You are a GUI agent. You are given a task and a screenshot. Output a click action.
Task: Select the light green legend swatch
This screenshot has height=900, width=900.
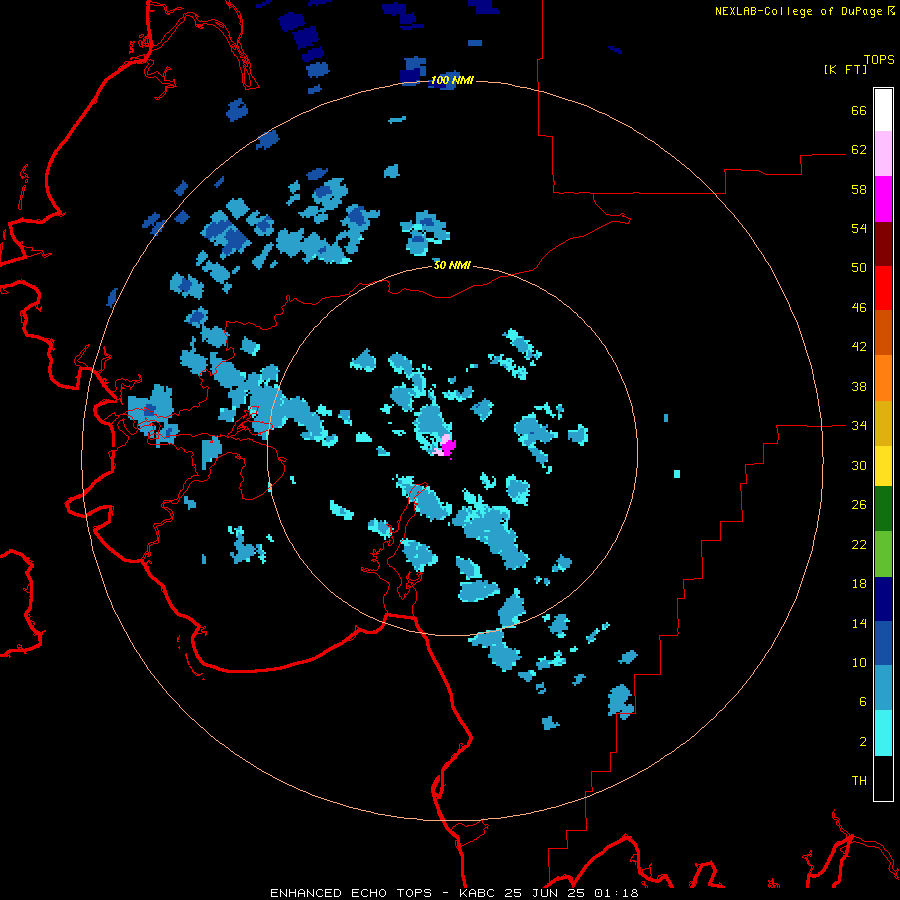click(883, 554)
